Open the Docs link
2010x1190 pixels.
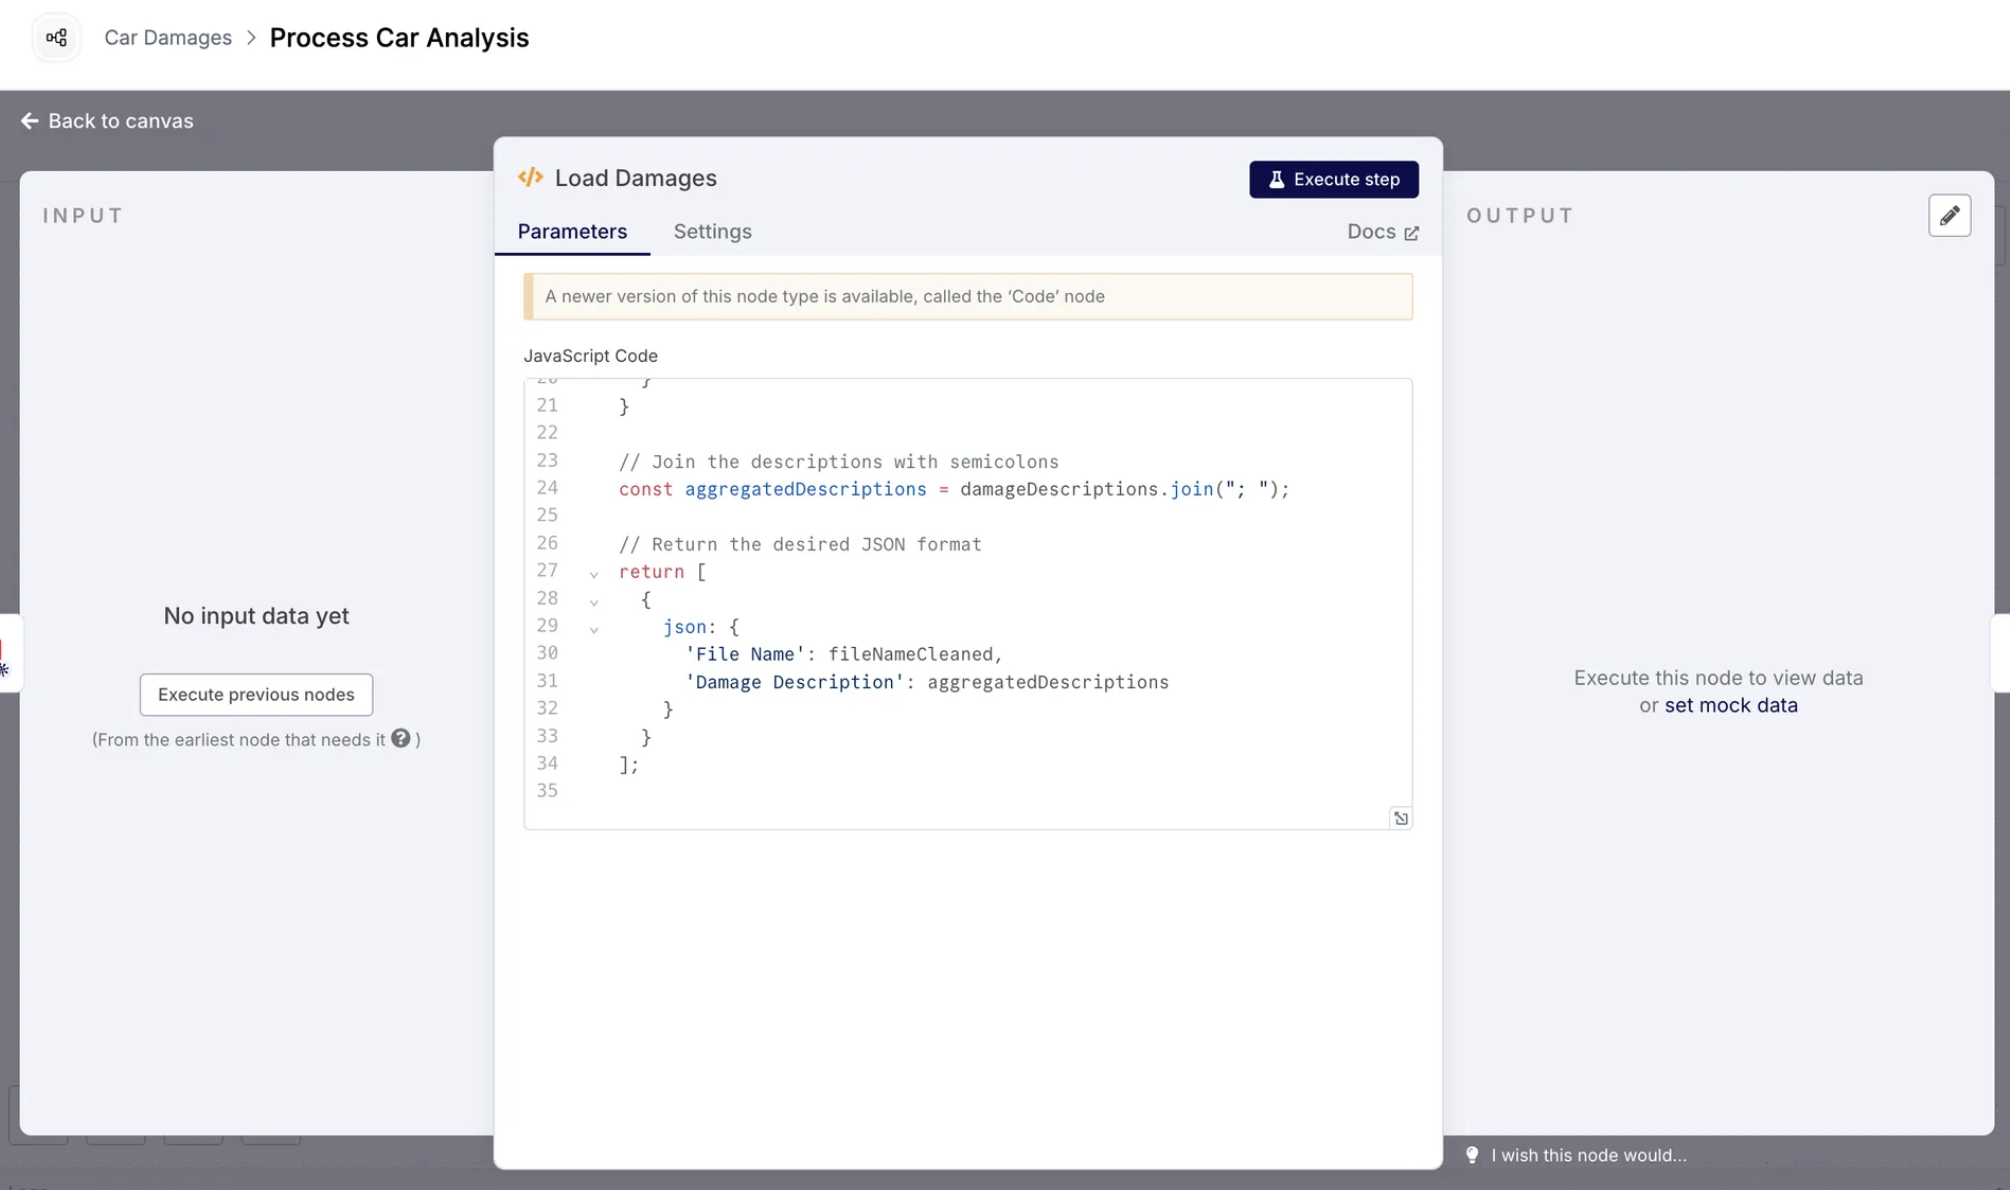tap(1382, 231)
